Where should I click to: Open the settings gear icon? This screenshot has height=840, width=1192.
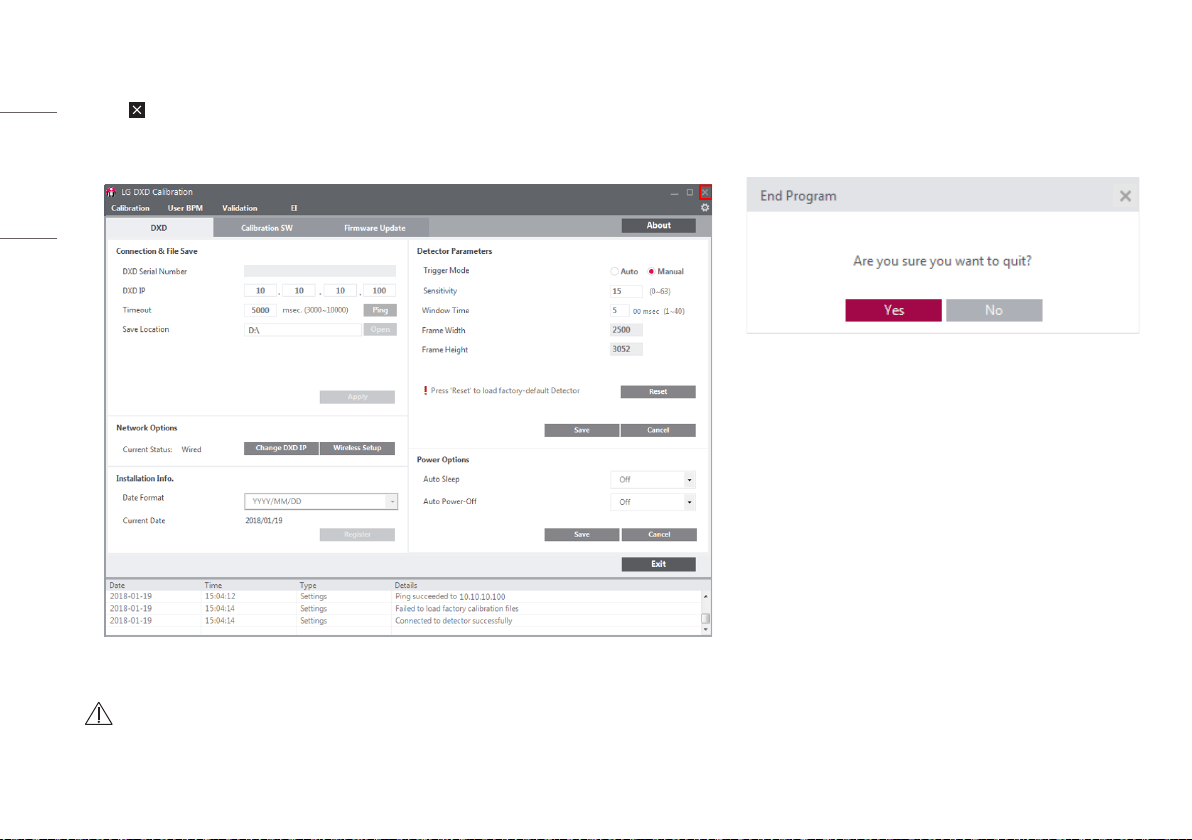point(705,208)
